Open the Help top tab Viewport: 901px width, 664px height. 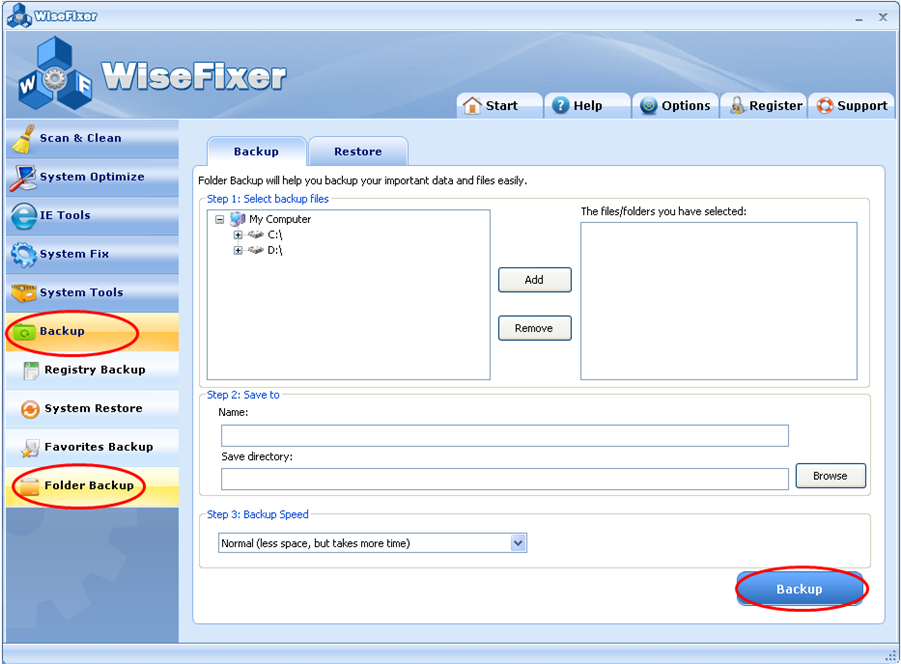587,106
